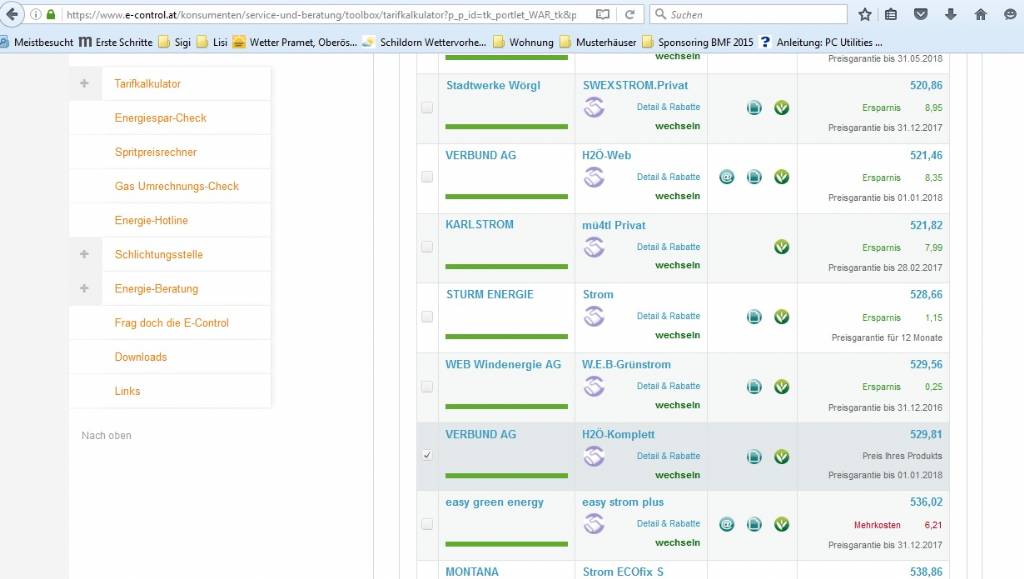
Task: Enable the STURM ENERGIE checkbox
Action: pyautogui.click(x=427, y=317)
